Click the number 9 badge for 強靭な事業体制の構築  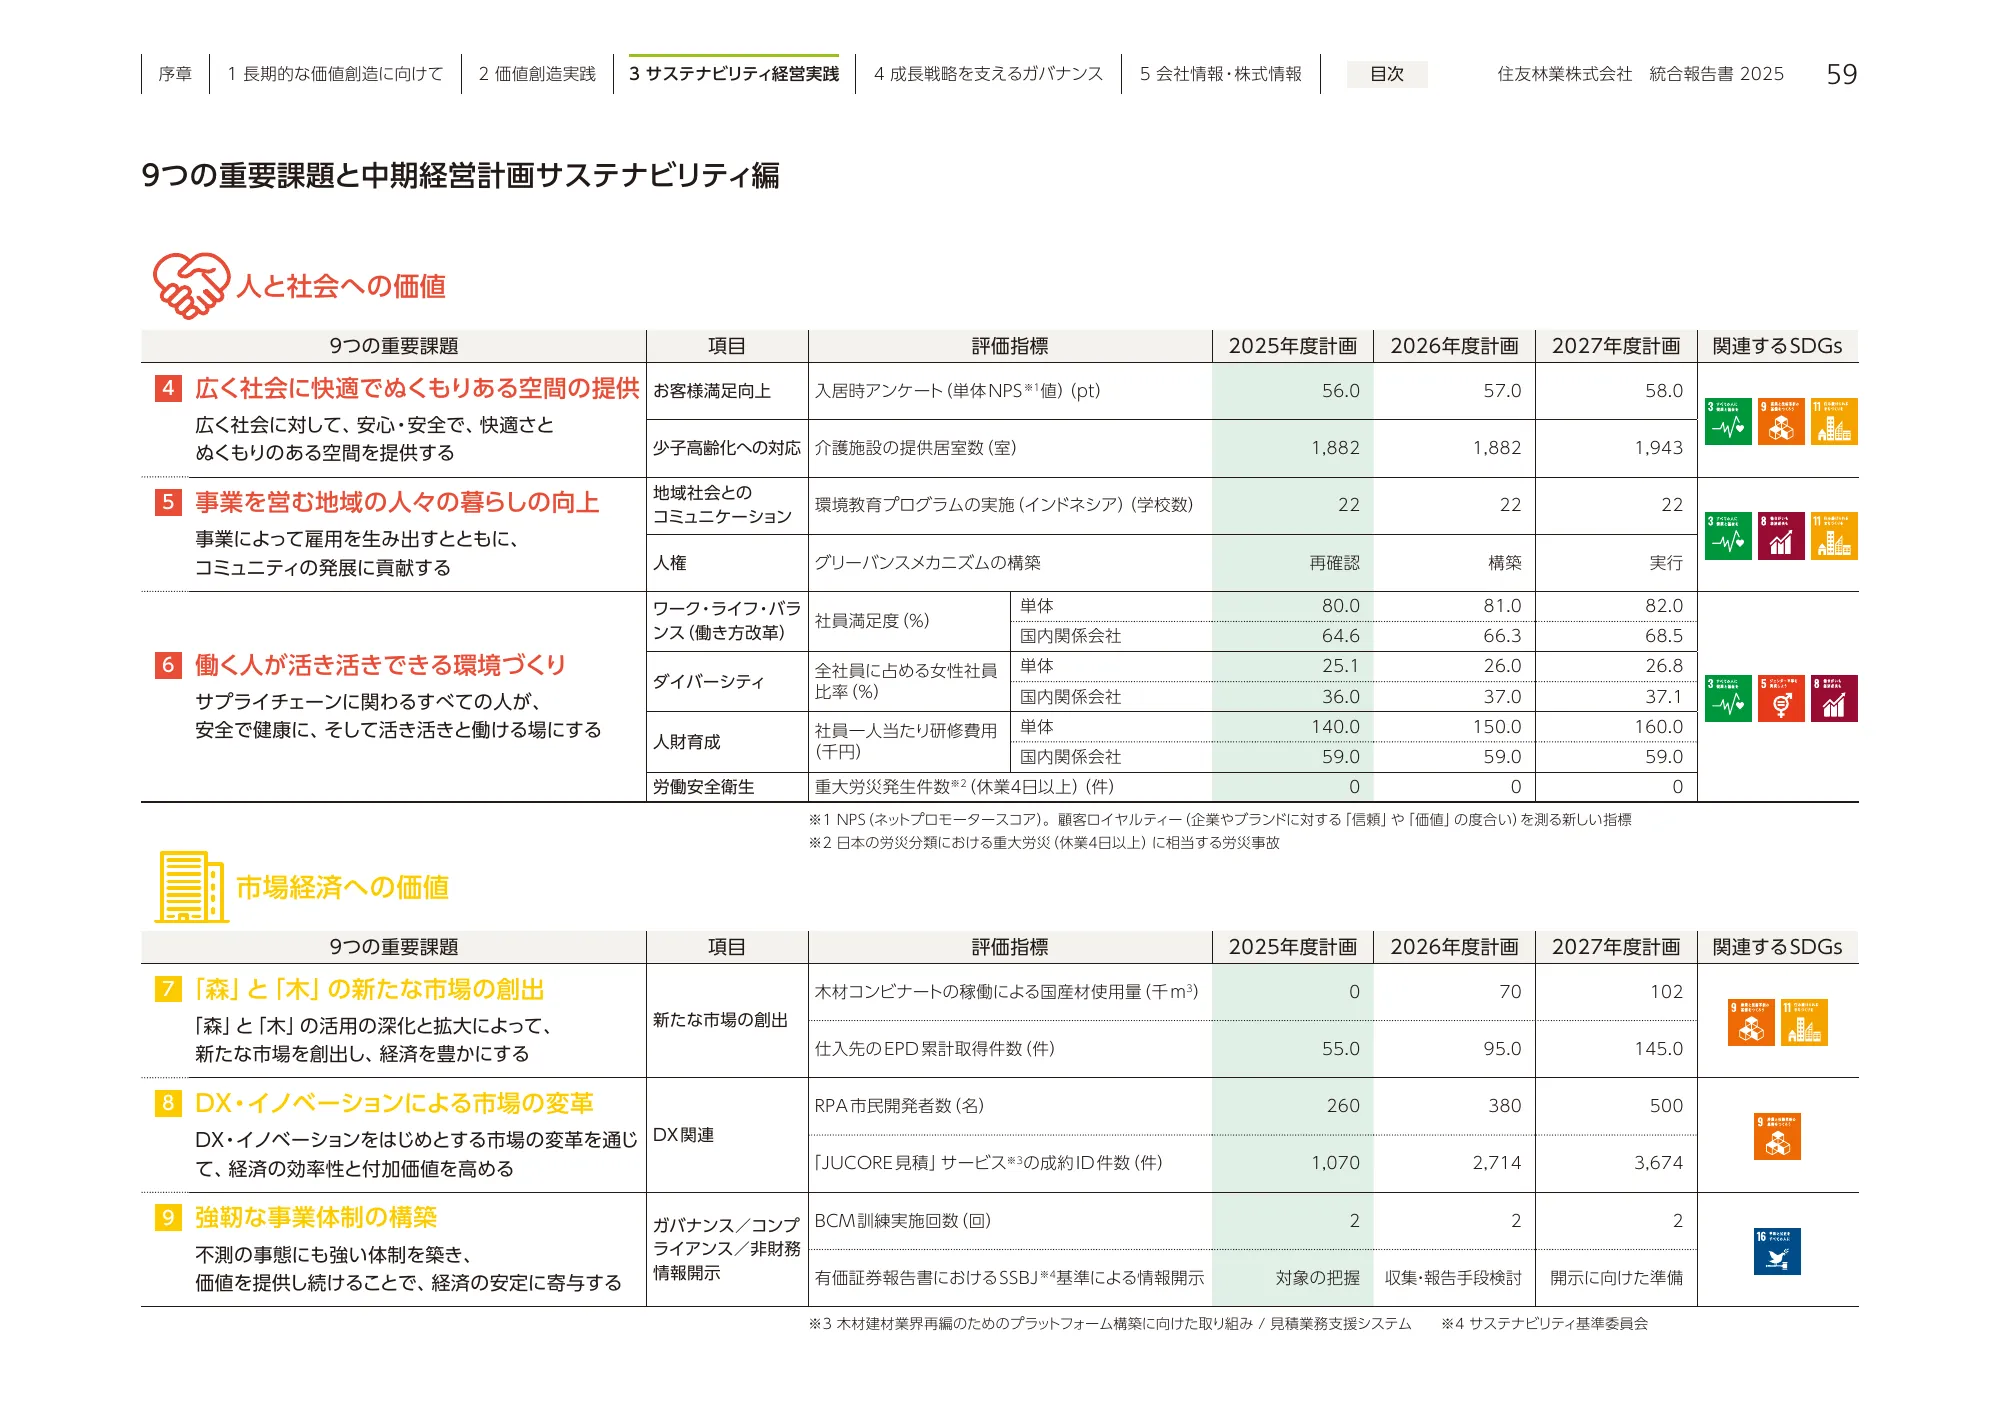point(166,1219)
